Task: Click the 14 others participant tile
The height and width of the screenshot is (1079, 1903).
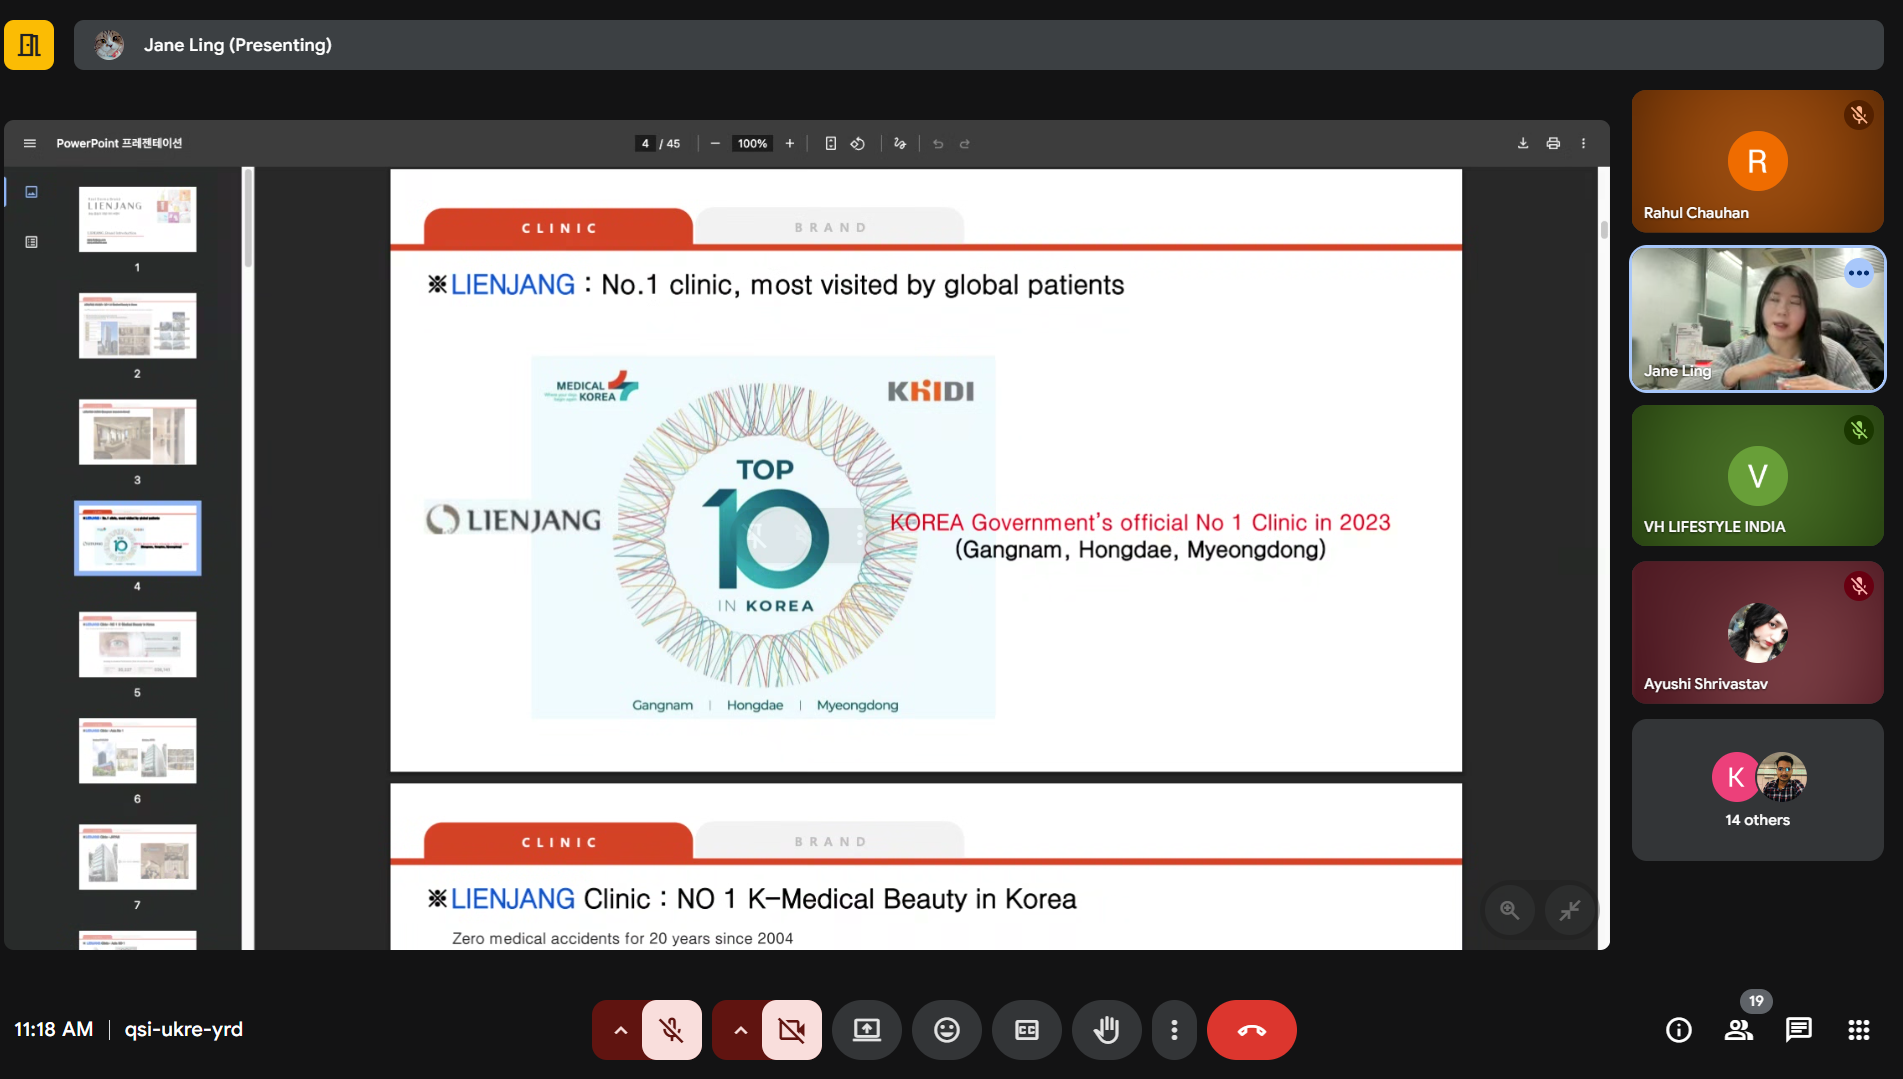Action: coord(1757,790)
